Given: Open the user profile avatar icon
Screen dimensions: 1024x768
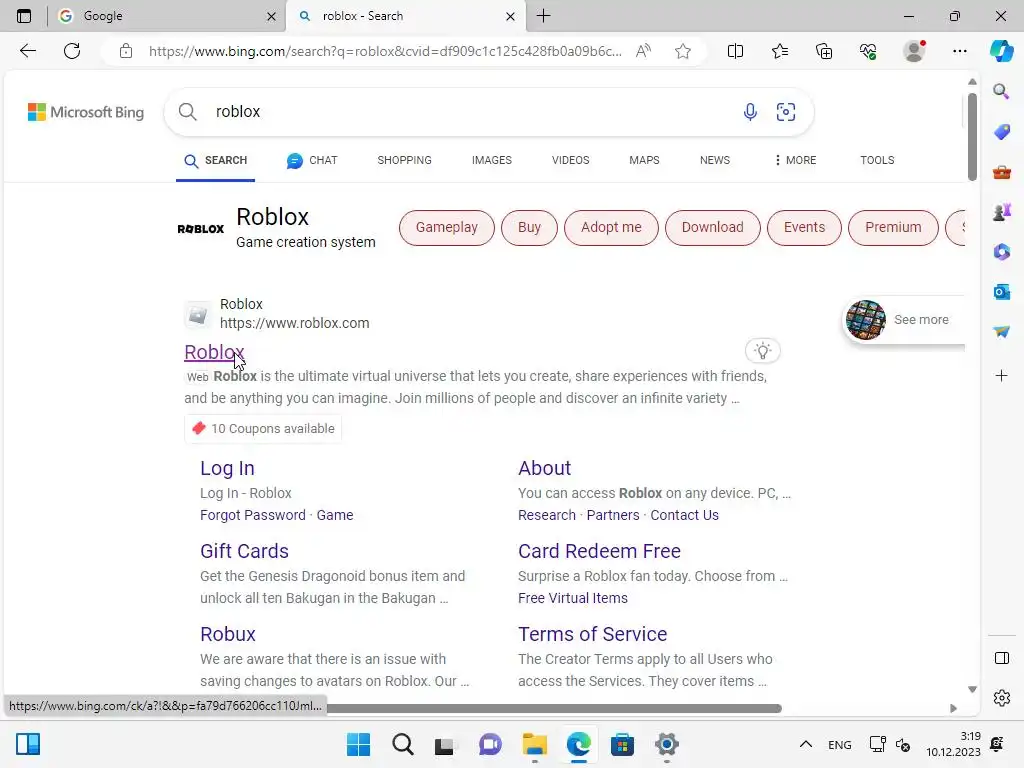Looking at the screenshot, I should click(x=914, y=51).
